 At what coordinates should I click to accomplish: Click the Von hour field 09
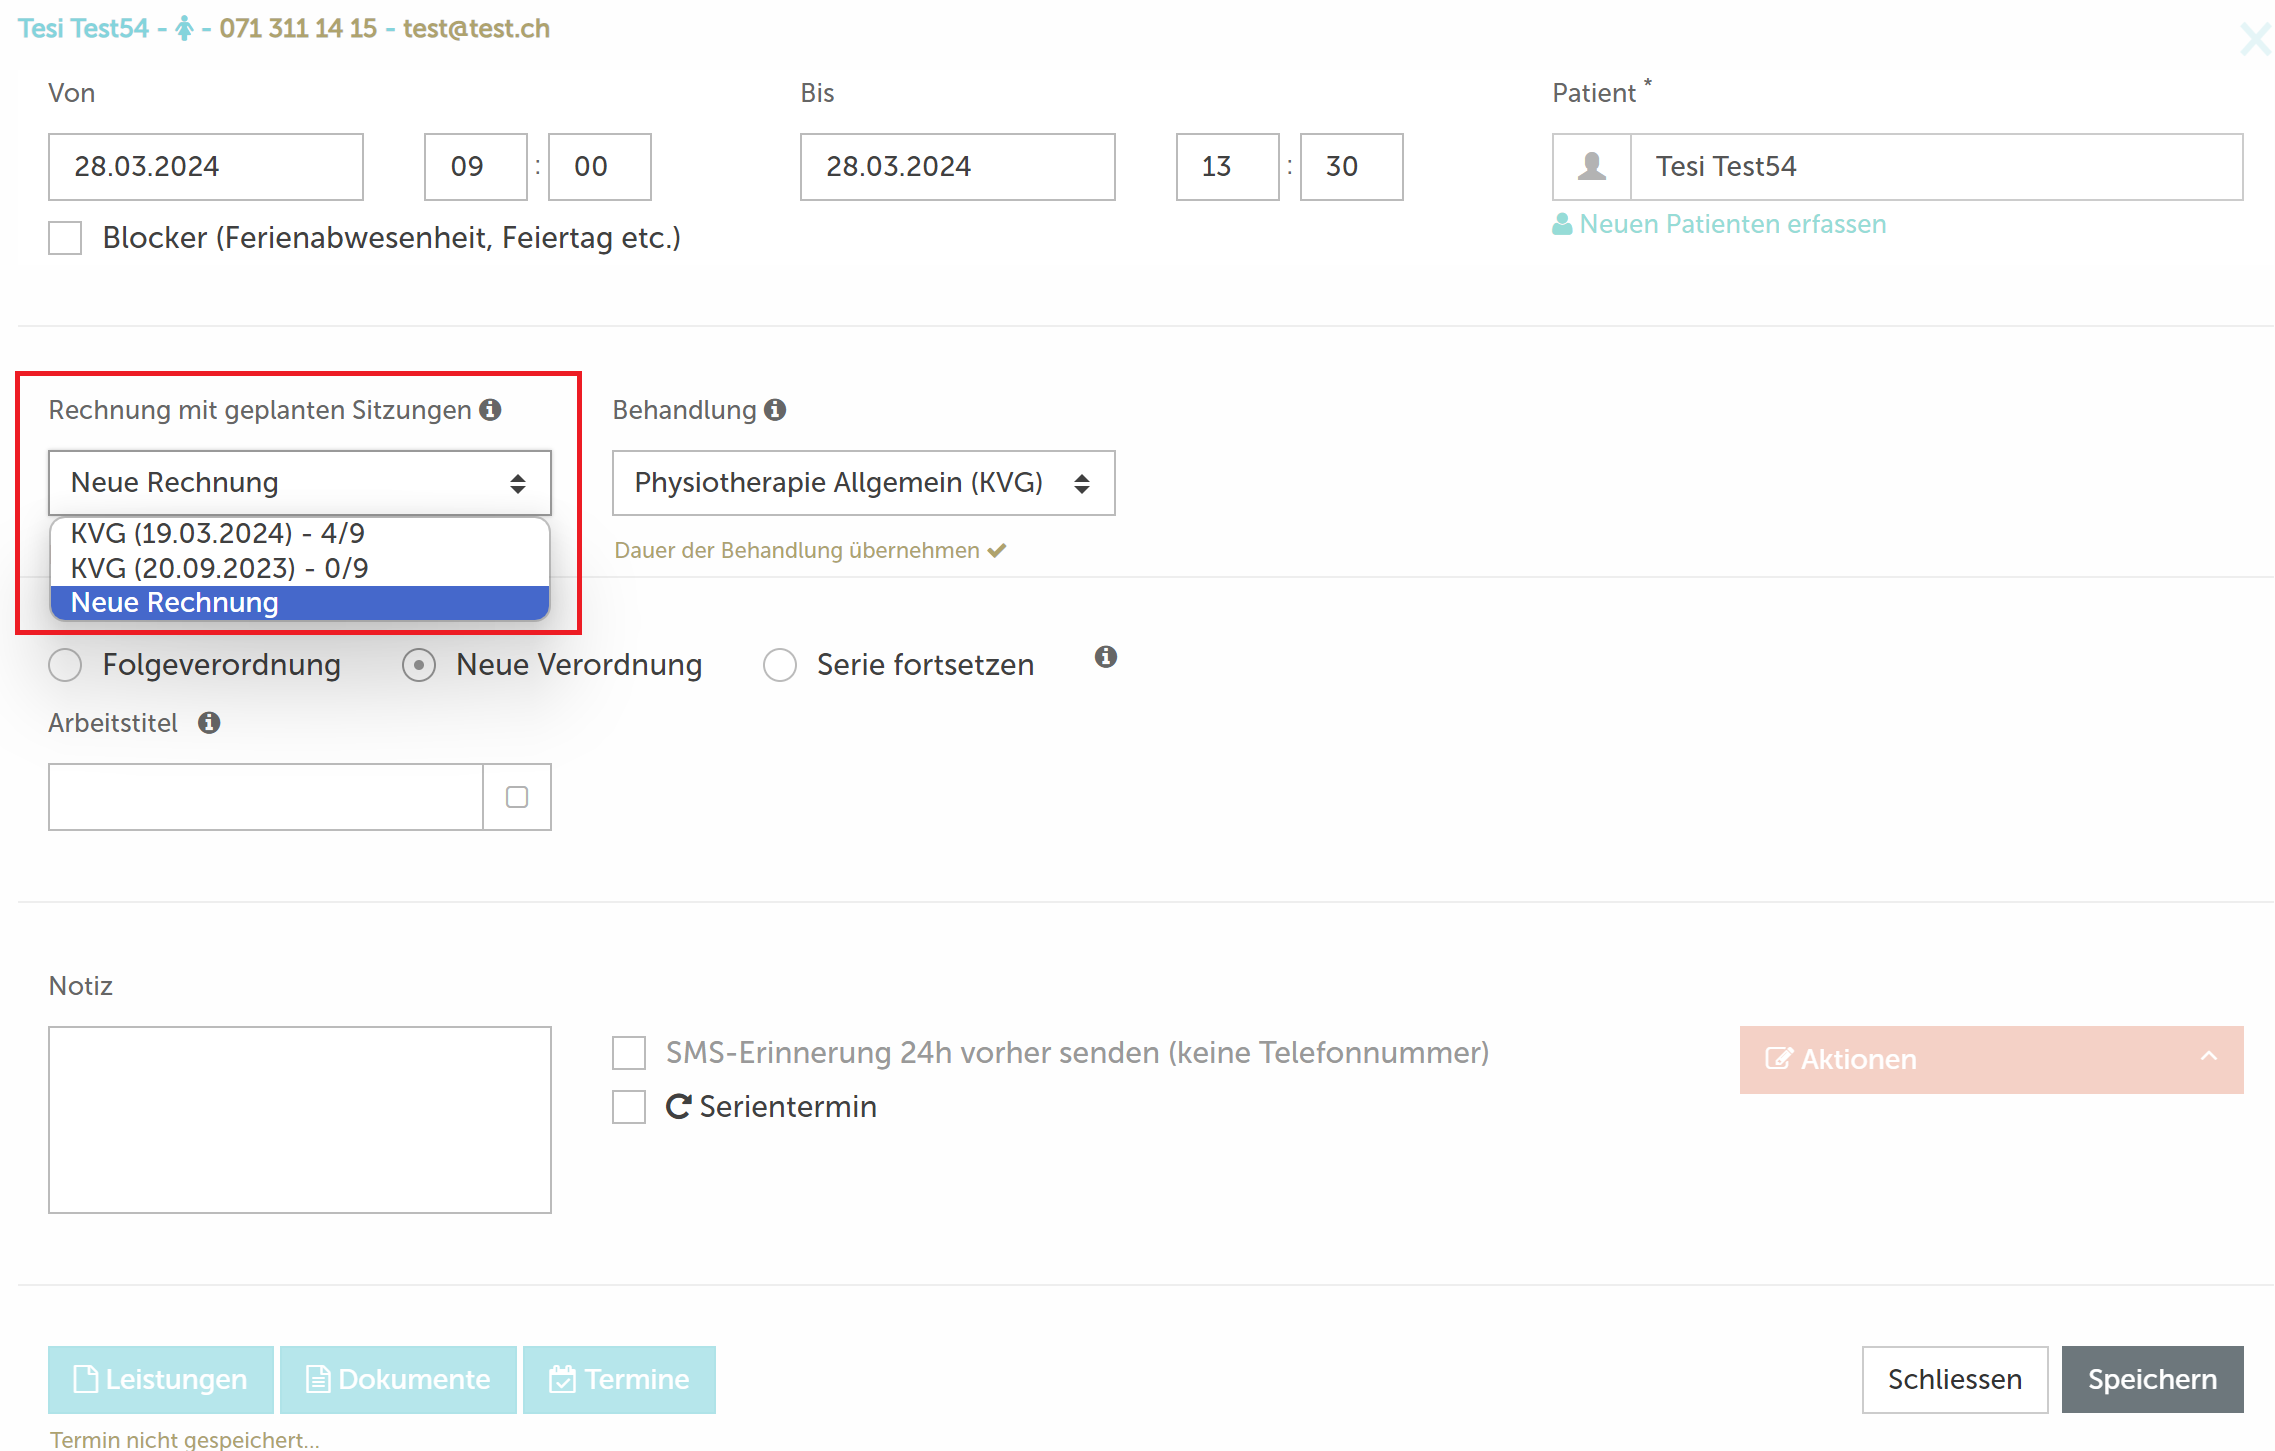point(476,167)
